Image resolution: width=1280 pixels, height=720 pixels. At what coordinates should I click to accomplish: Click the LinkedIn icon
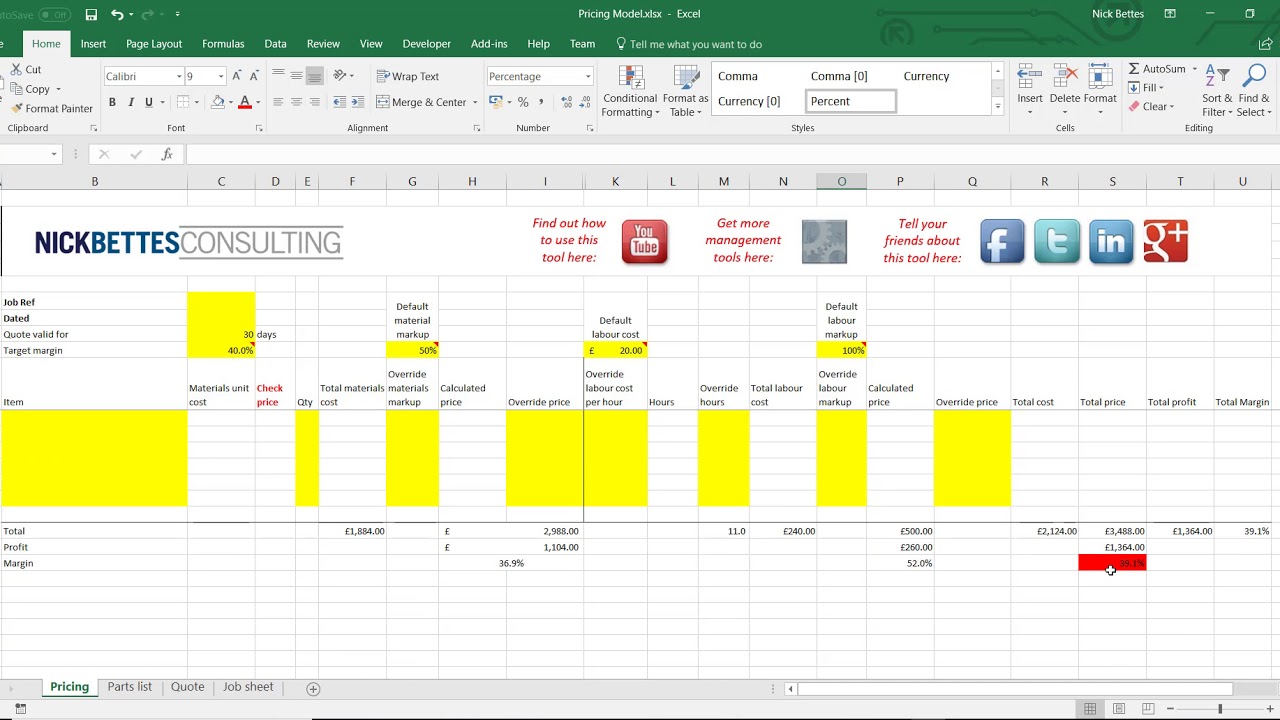point(1111,241)
